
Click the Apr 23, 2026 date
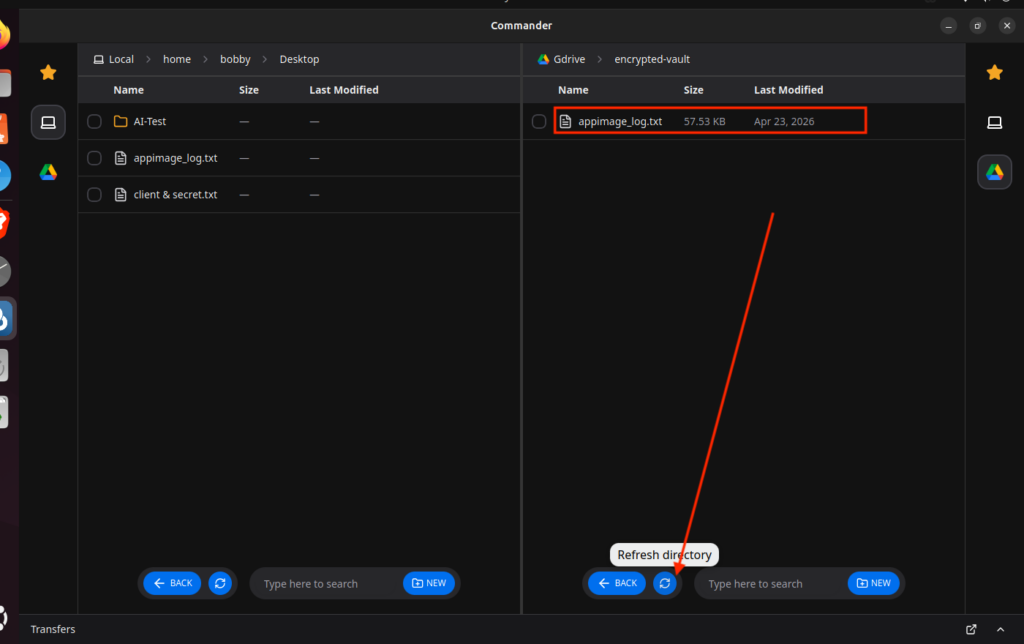(x=784, y=121)
